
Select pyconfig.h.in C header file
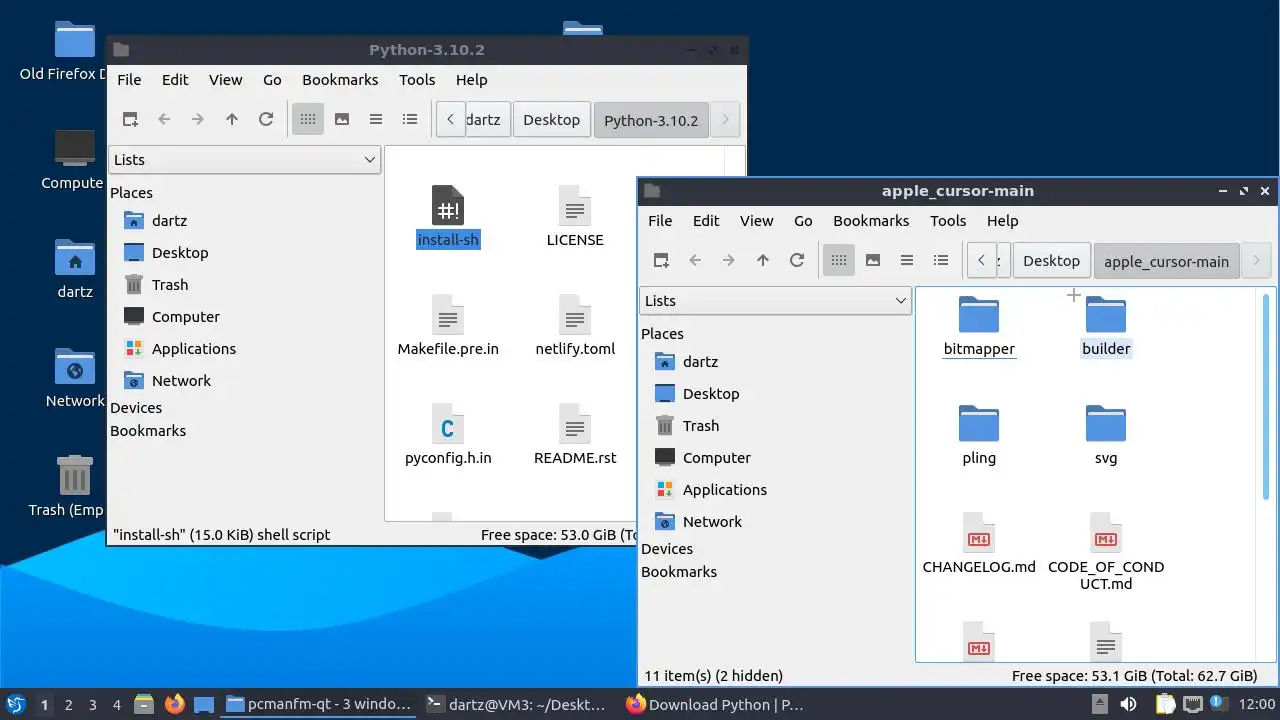448,434
